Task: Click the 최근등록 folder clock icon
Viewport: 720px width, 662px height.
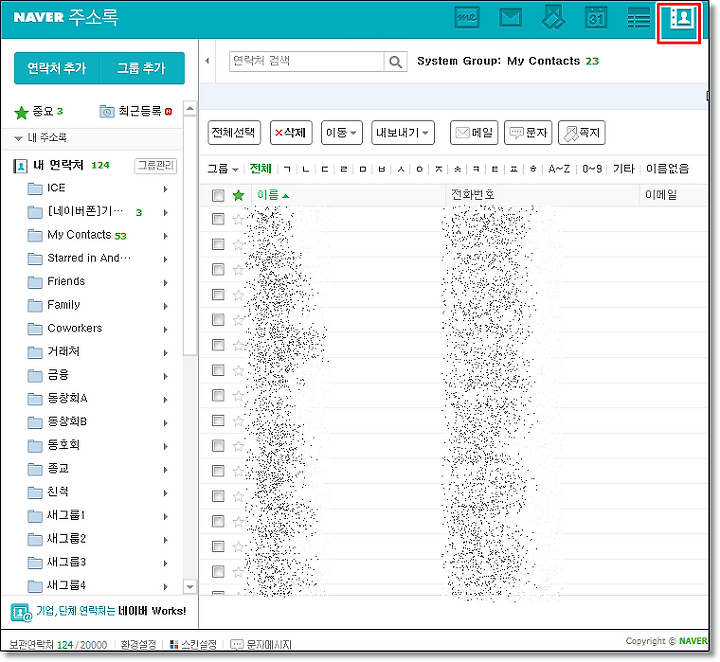Action: pos(107,112)
